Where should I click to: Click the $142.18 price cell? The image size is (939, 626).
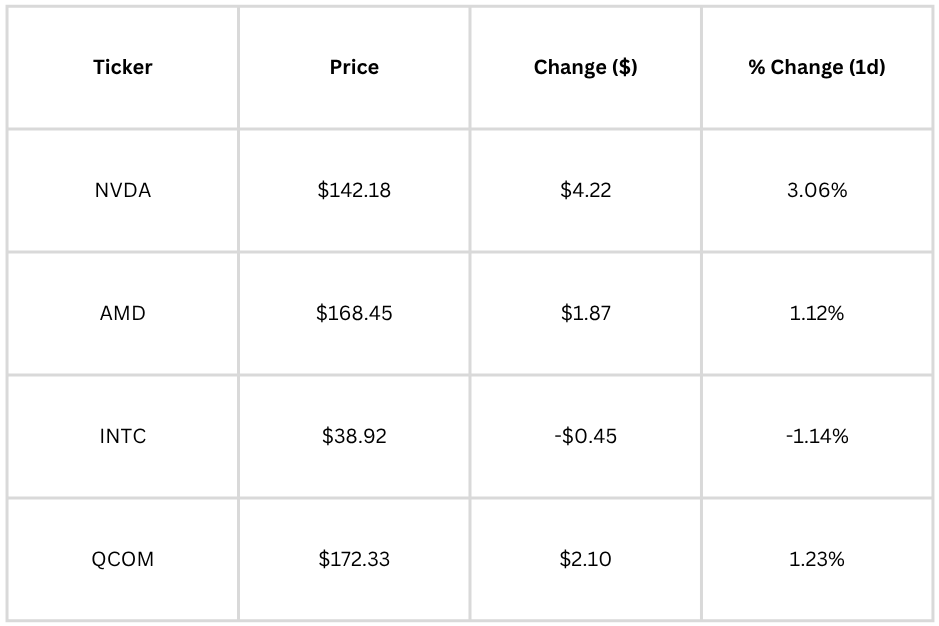point(354,190)
